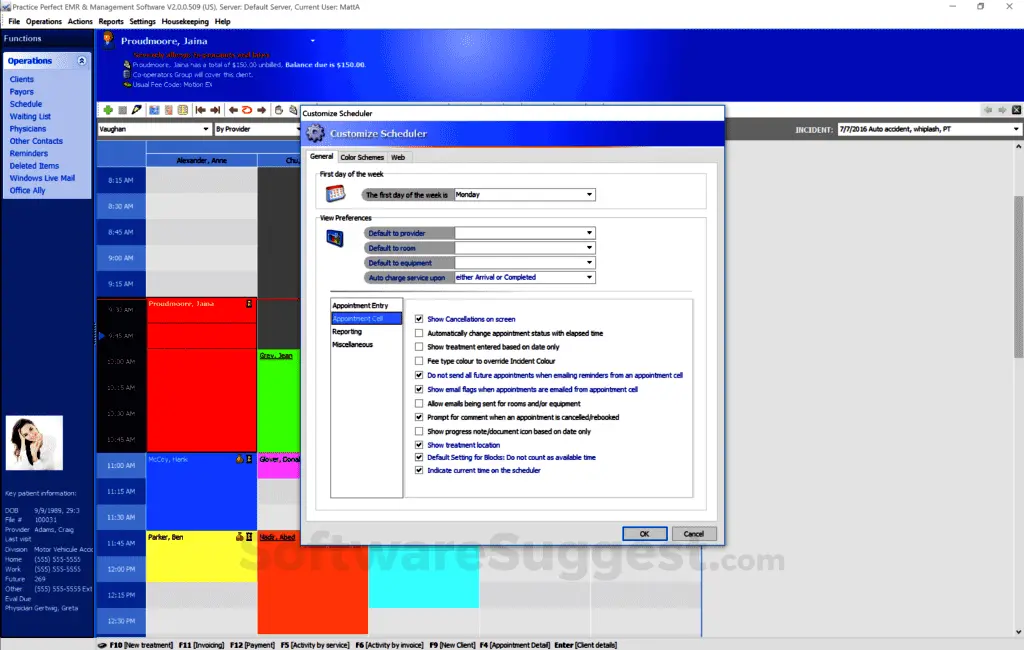This screenshot has height=650, width=1024.
Task: Open Waiting List in Operations sidebar
Action: (30, 116)
